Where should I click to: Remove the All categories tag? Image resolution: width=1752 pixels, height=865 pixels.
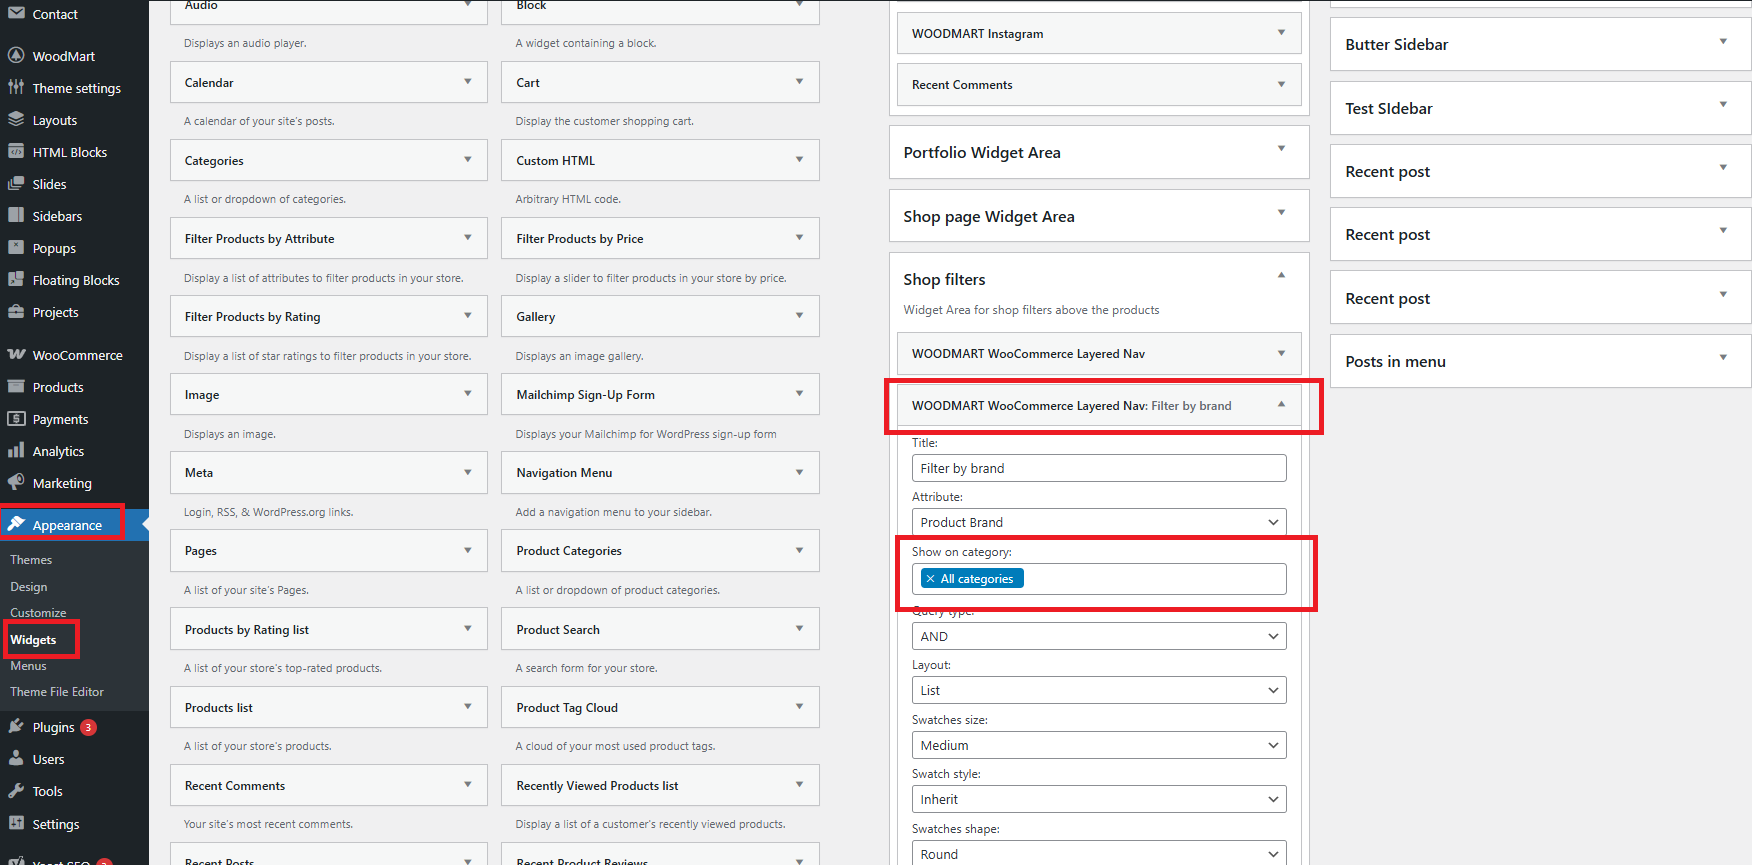click(930, 579)
